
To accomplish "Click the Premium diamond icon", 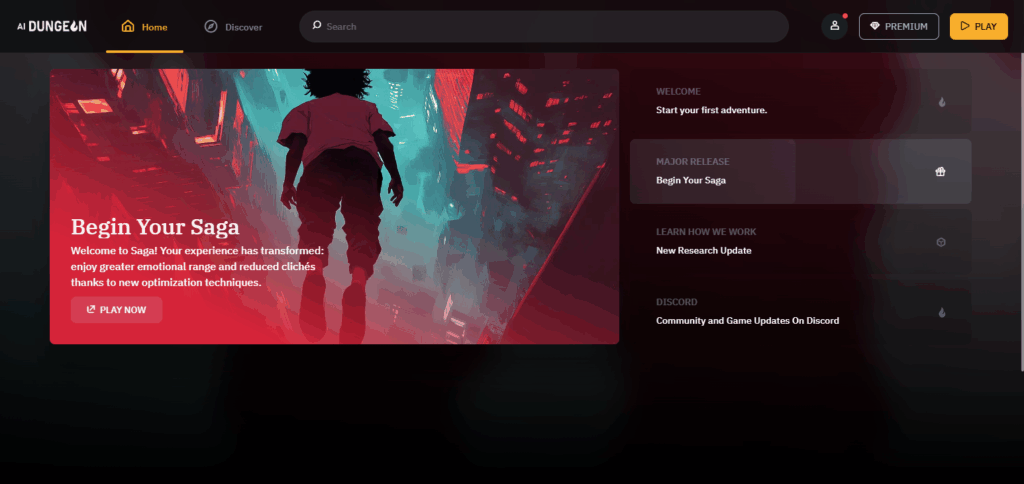I will pyautogui.click(x=874, y=27).
